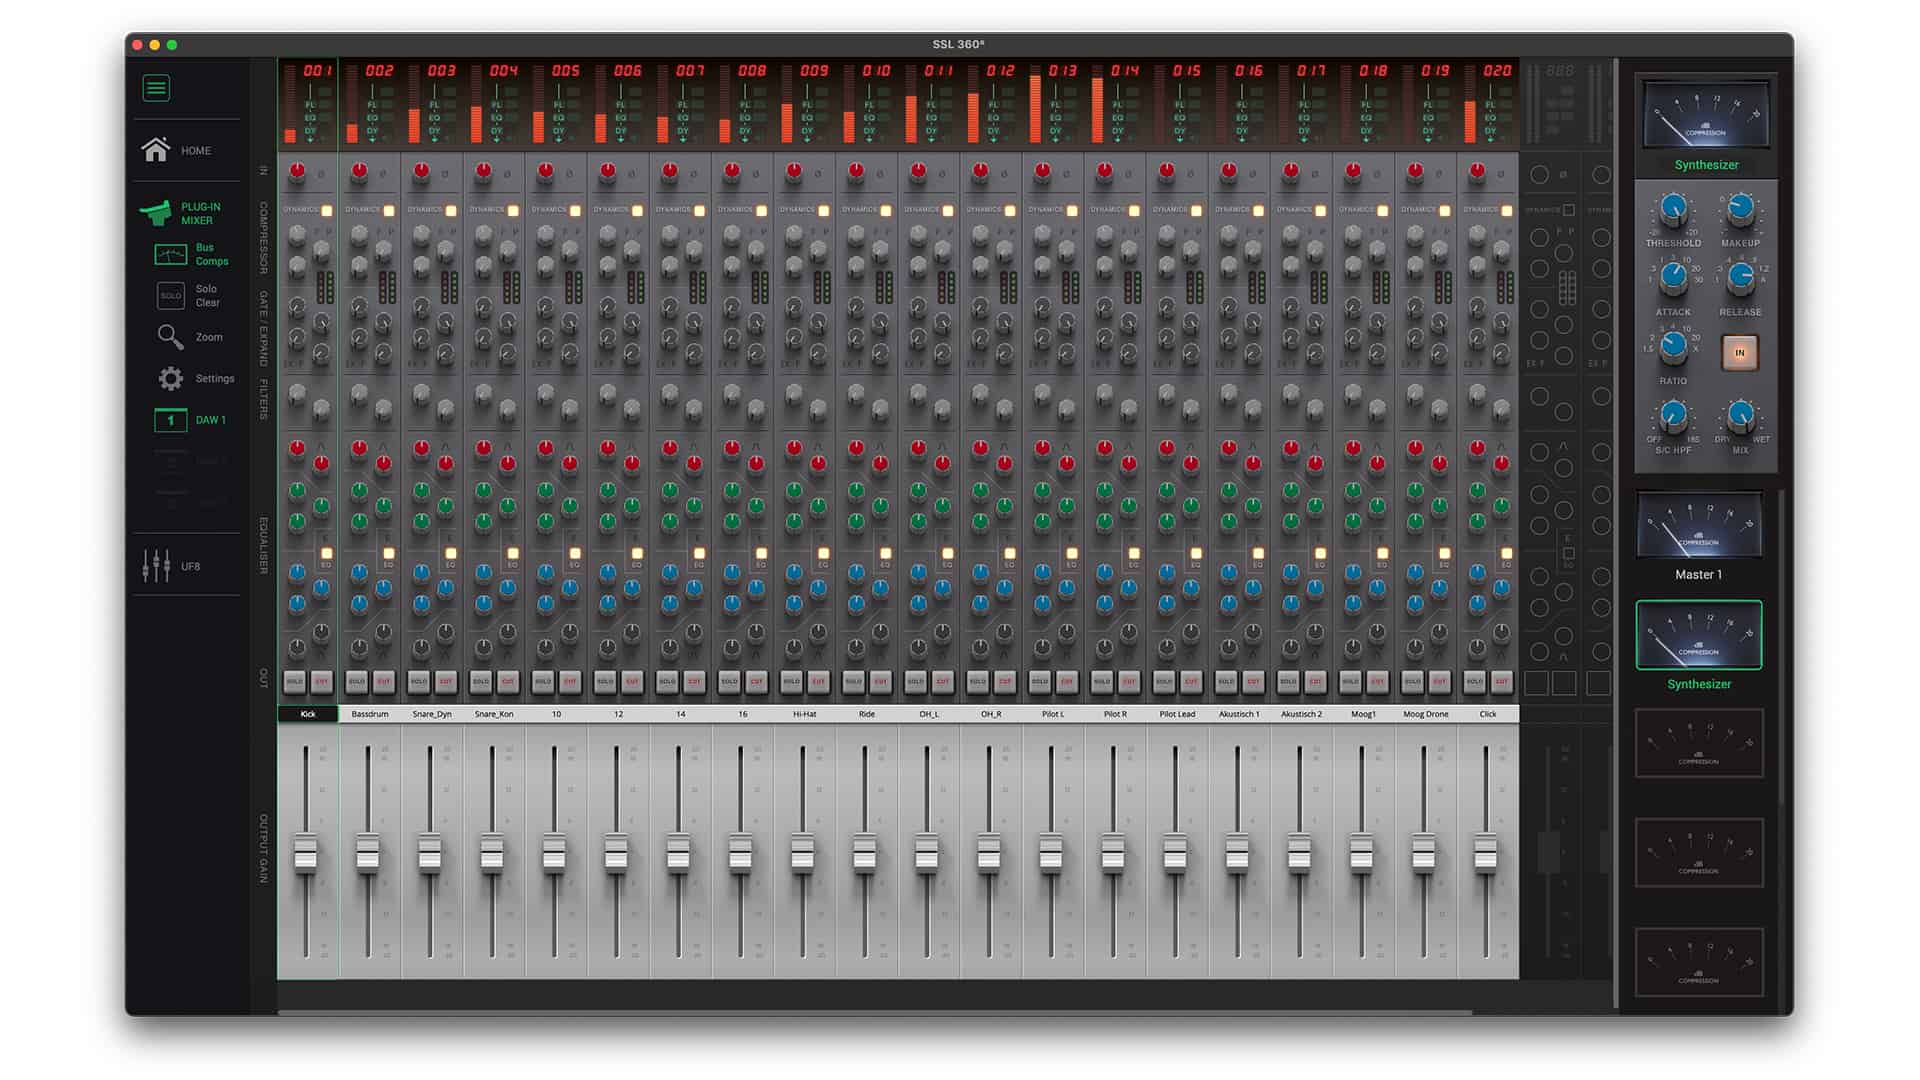
Task: Toggle the EQ in switch on Bassdrum channel
Action: coord(388,553)
